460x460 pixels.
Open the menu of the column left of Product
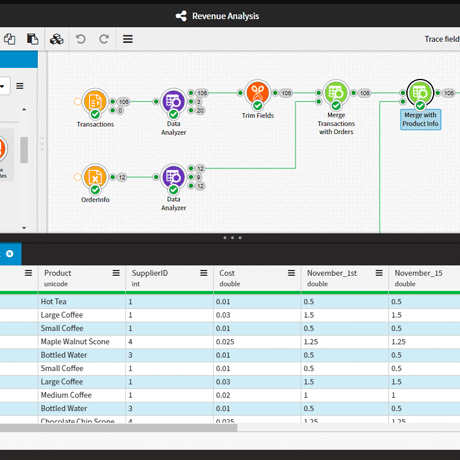pyautogui.click(x=28, y=273)
